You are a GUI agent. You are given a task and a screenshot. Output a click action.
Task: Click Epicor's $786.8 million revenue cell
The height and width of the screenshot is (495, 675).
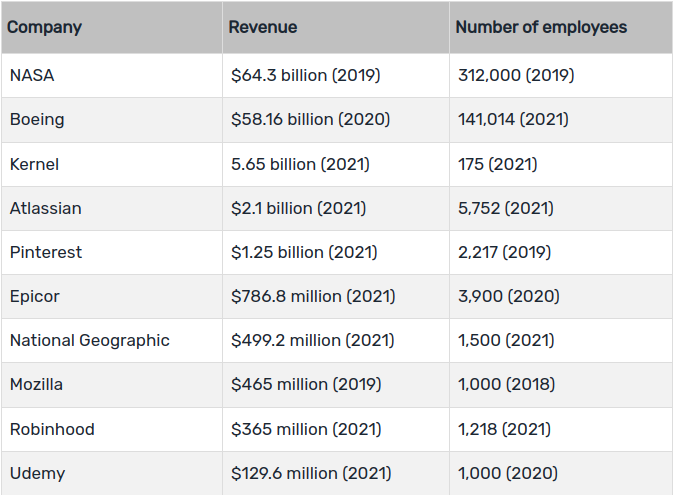tap(313, 296)
